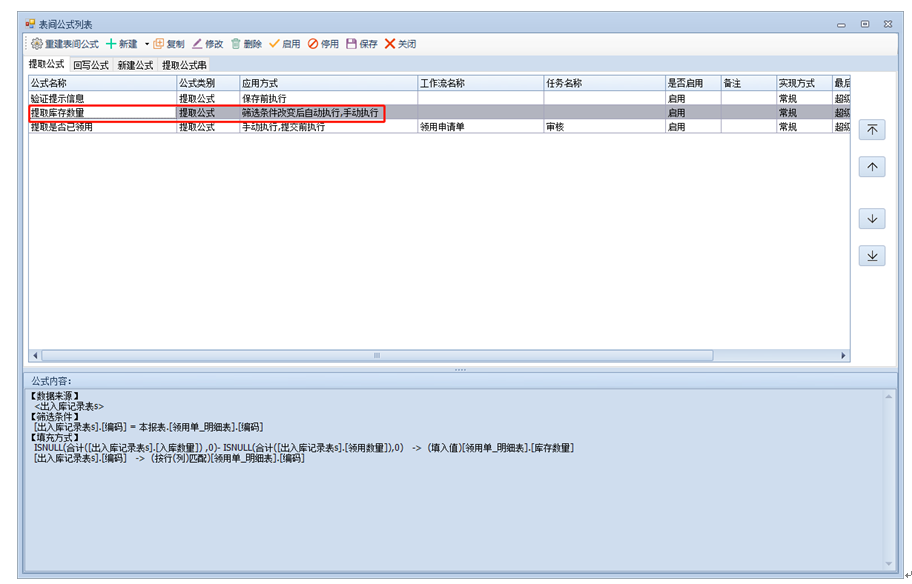The image size is (912, 584).
Task: Click the 删除 delete toolbar button
Action: pos(246,44)
